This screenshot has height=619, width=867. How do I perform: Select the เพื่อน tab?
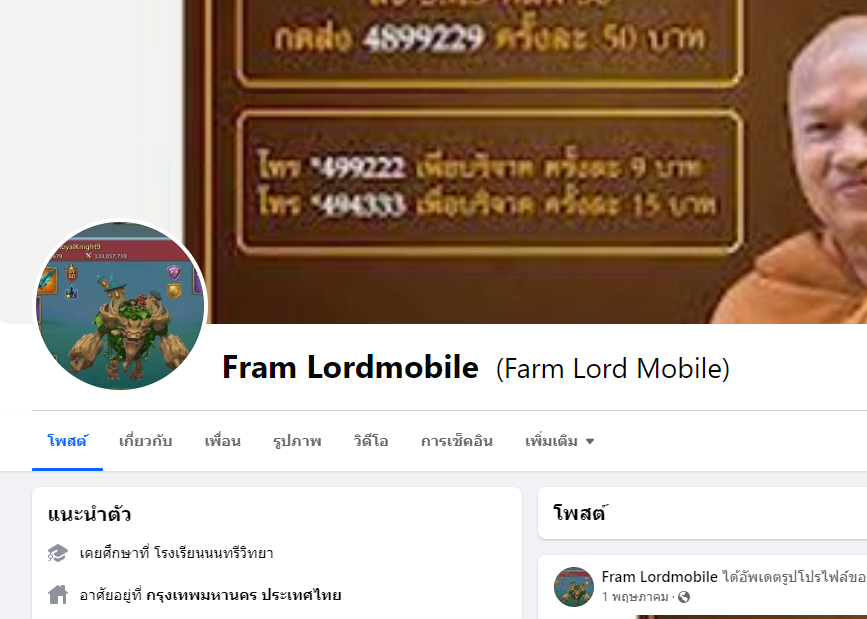click(222, 441)
